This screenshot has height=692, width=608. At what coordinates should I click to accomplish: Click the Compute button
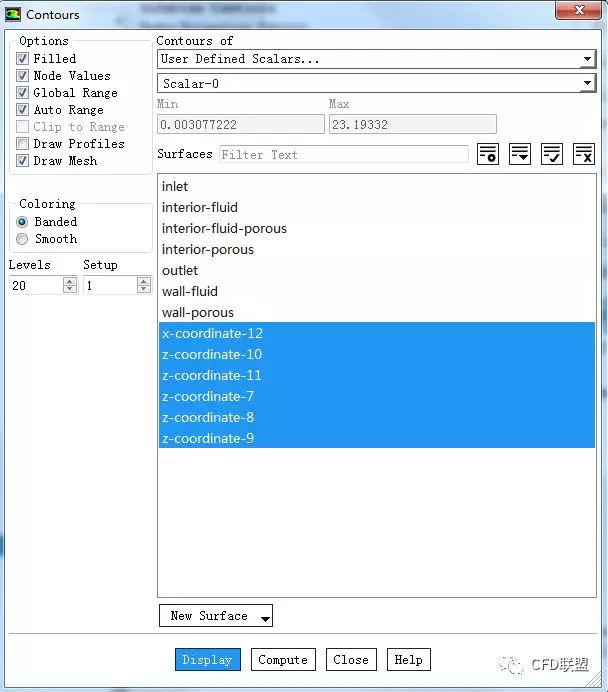point(283,659)
